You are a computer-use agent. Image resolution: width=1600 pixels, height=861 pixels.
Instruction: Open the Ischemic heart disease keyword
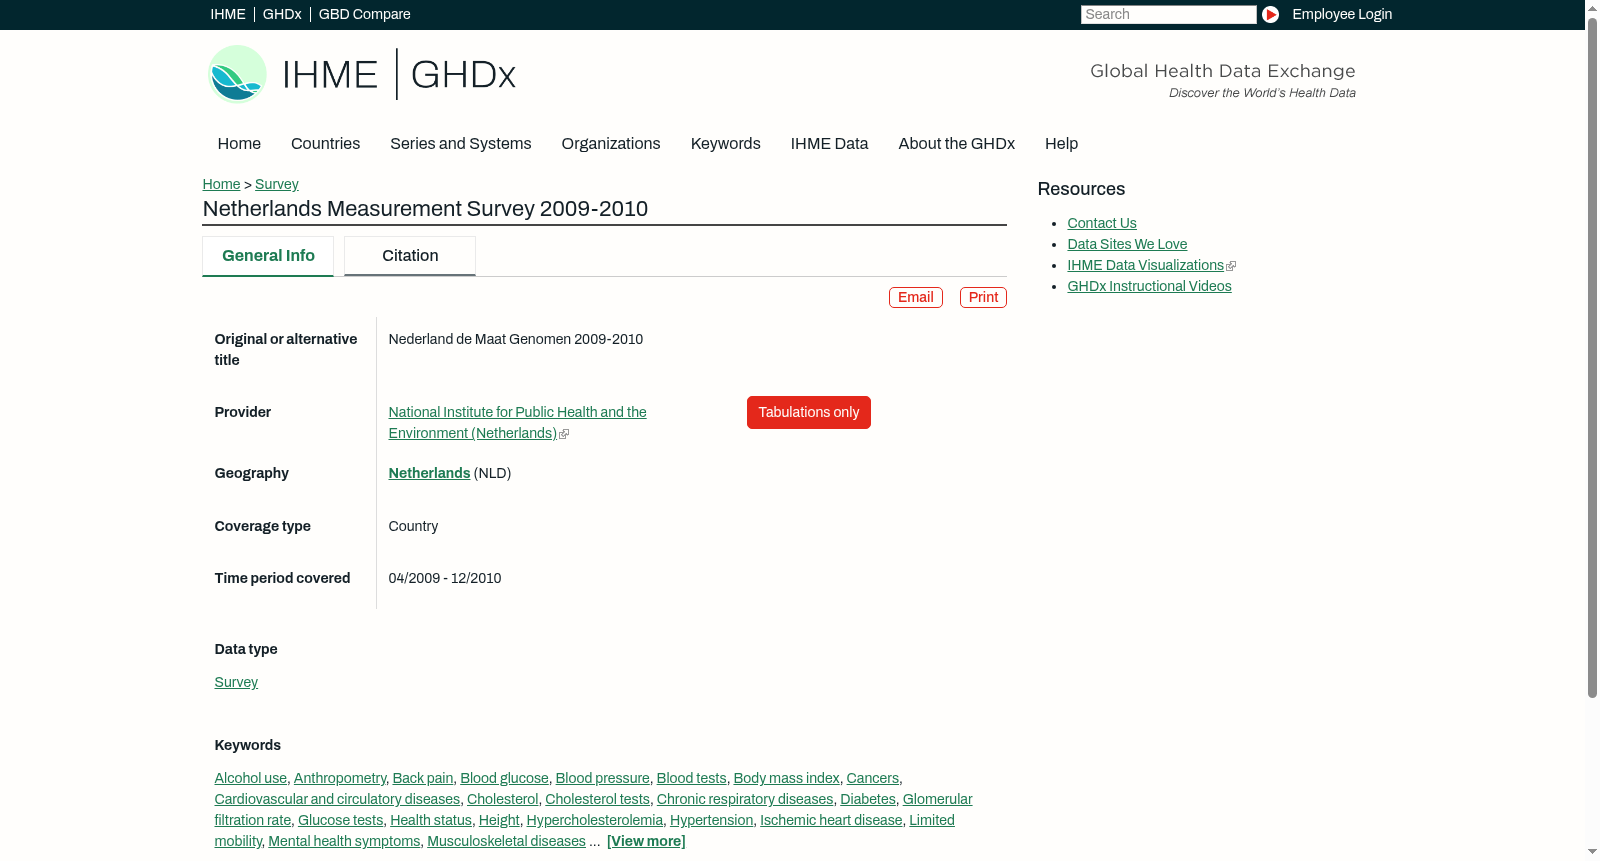(x=831, y=820)
